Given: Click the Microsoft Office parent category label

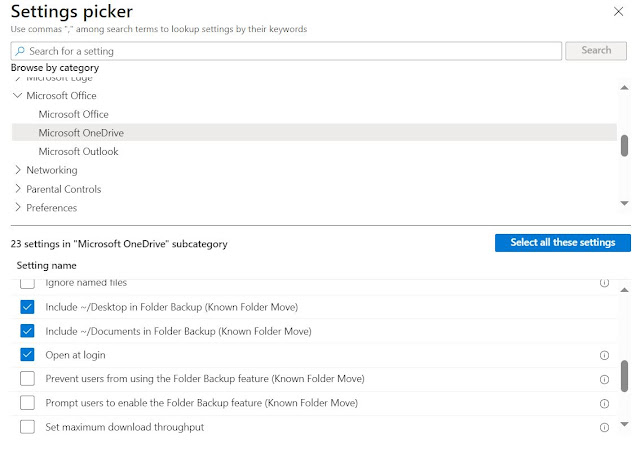Looking at the screenshot, I should [x=61, y=96].
